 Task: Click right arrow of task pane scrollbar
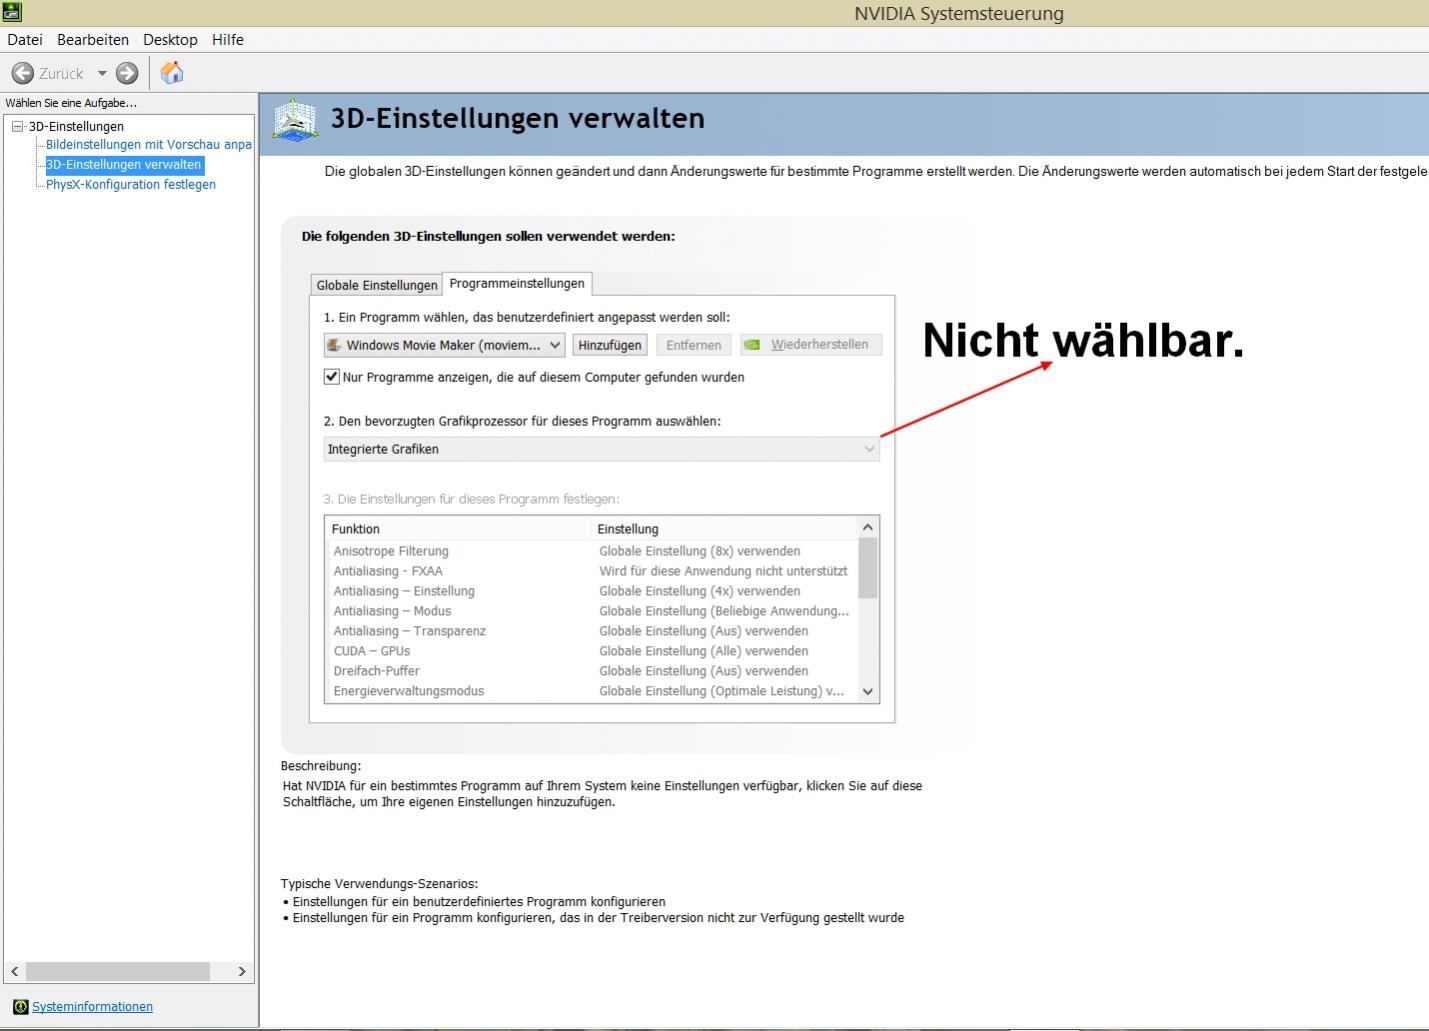[x=241, y=971]
